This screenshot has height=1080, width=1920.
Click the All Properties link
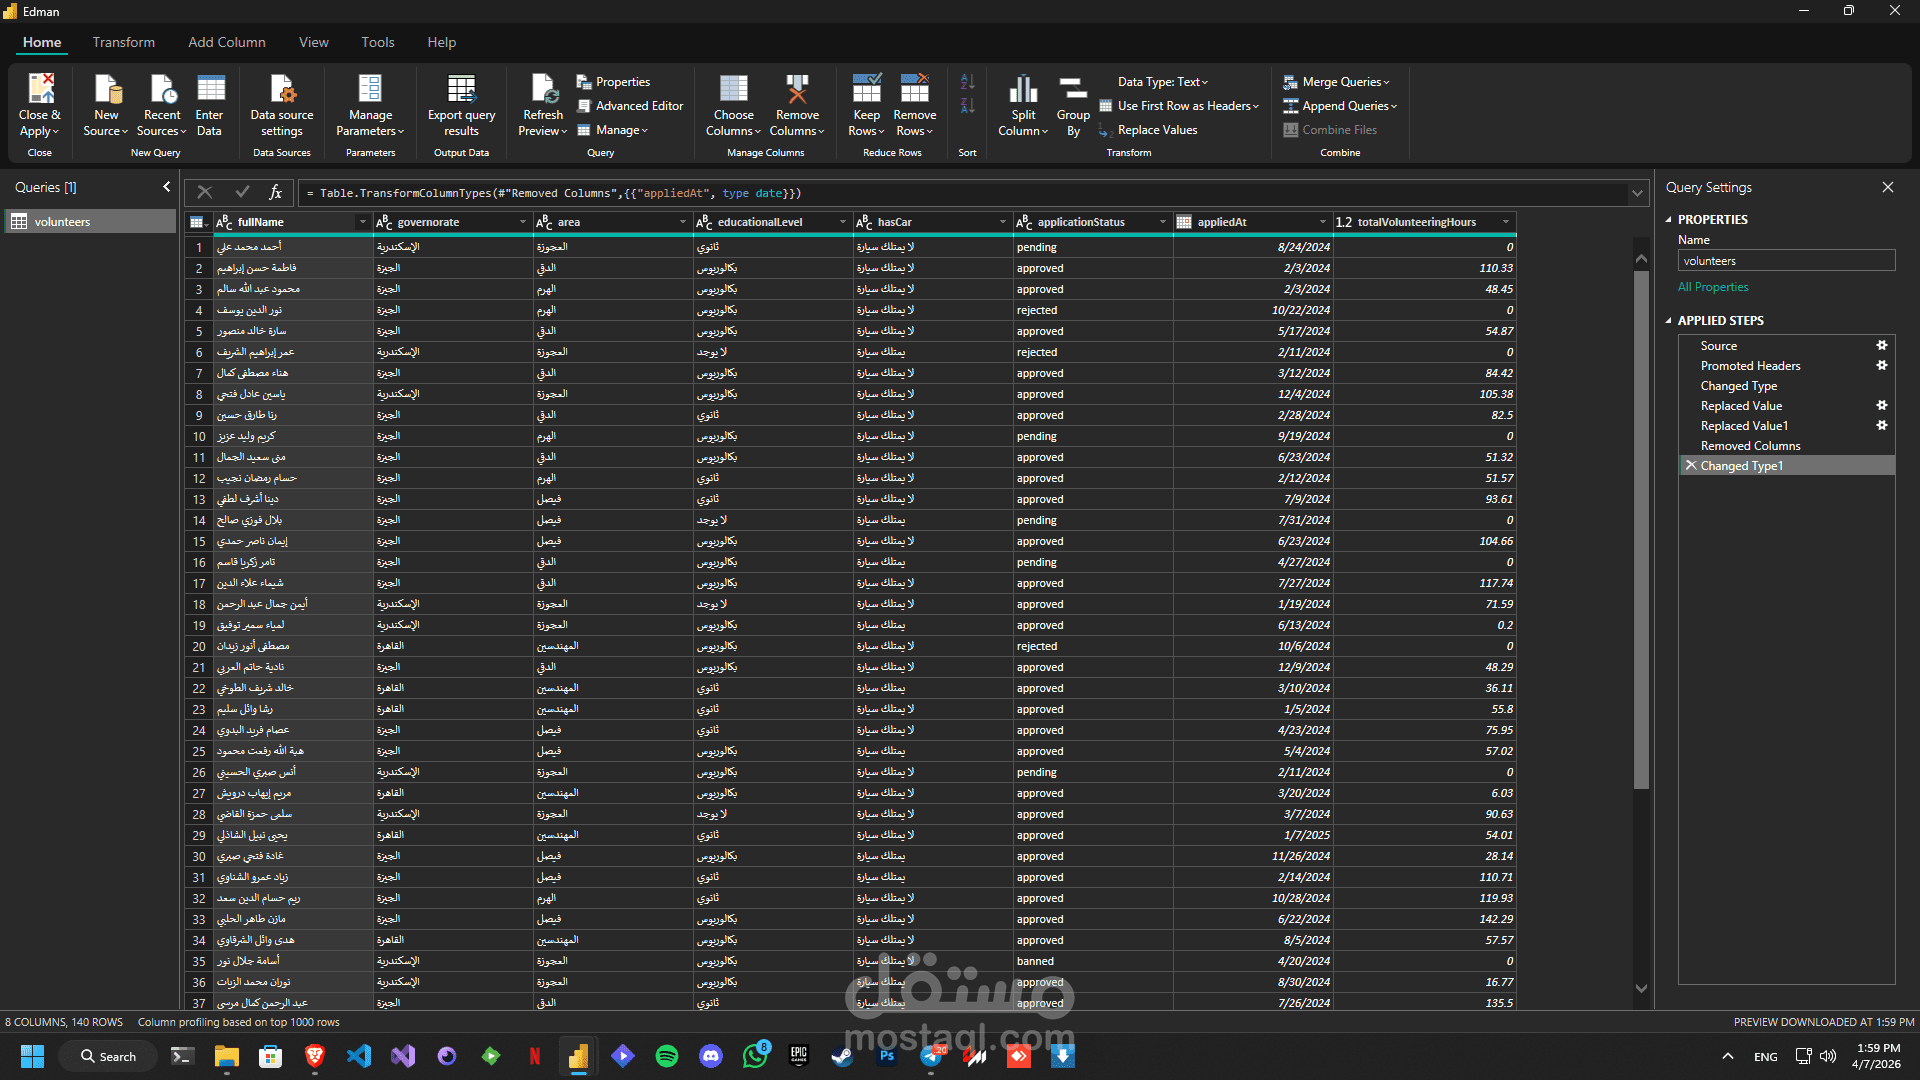[x=1713, y=287]
